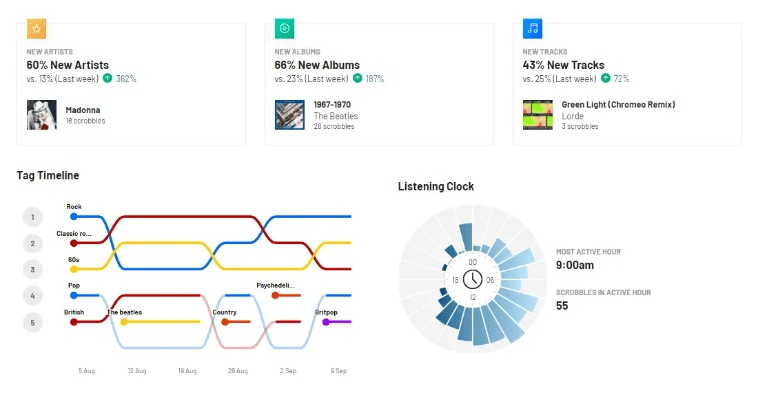Open the 1967-1970 album cover
Screen dimensions: 758x400
(289, 115)
